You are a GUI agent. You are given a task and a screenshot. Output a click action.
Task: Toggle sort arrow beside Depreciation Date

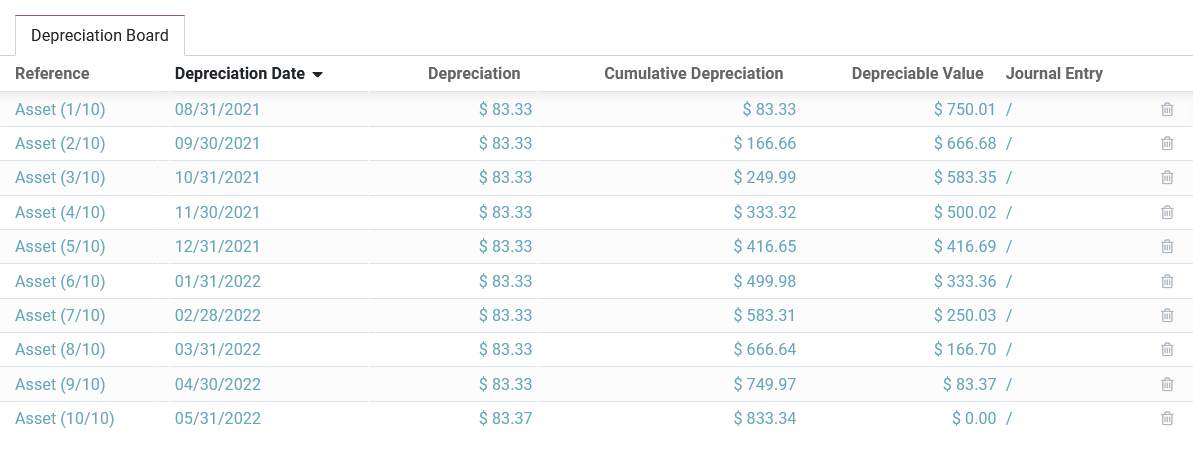coord(318,75)
